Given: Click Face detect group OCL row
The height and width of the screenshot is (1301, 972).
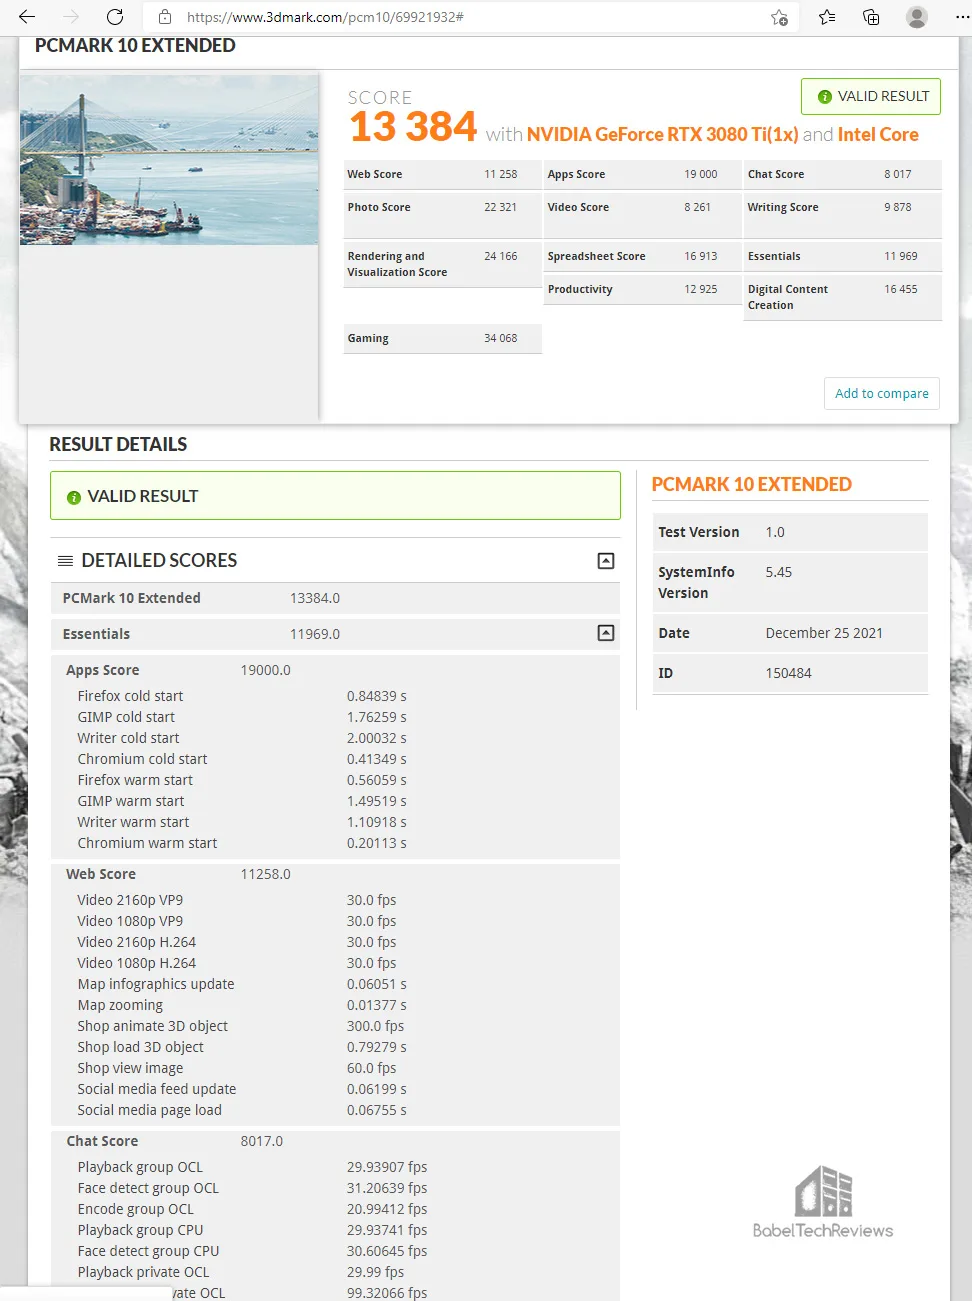Looking at the screenshot, I should click(x=335, y=1188).
